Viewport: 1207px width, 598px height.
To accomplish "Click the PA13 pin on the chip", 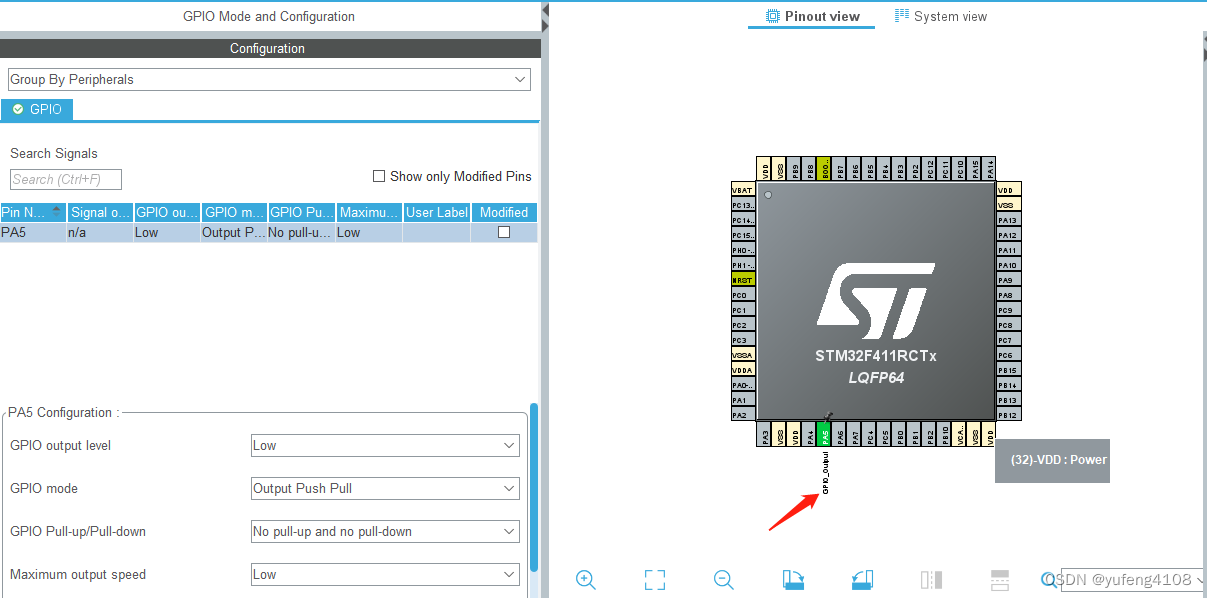I will 1009,220.
